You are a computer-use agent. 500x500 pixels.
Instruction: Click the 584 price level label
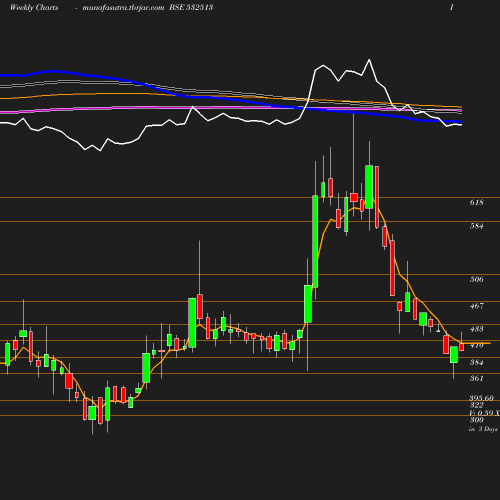476,226
